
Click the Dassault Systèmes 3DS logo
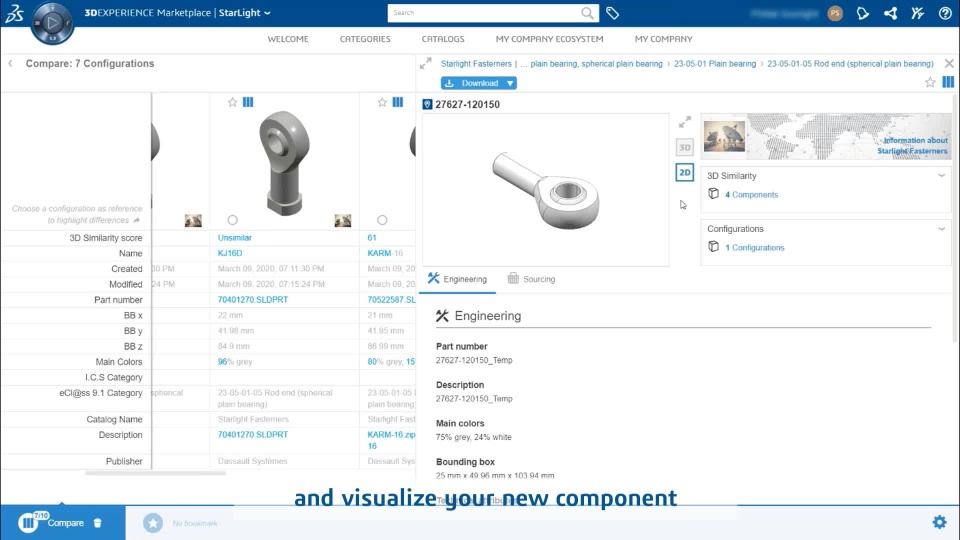[x=14, y=13]
